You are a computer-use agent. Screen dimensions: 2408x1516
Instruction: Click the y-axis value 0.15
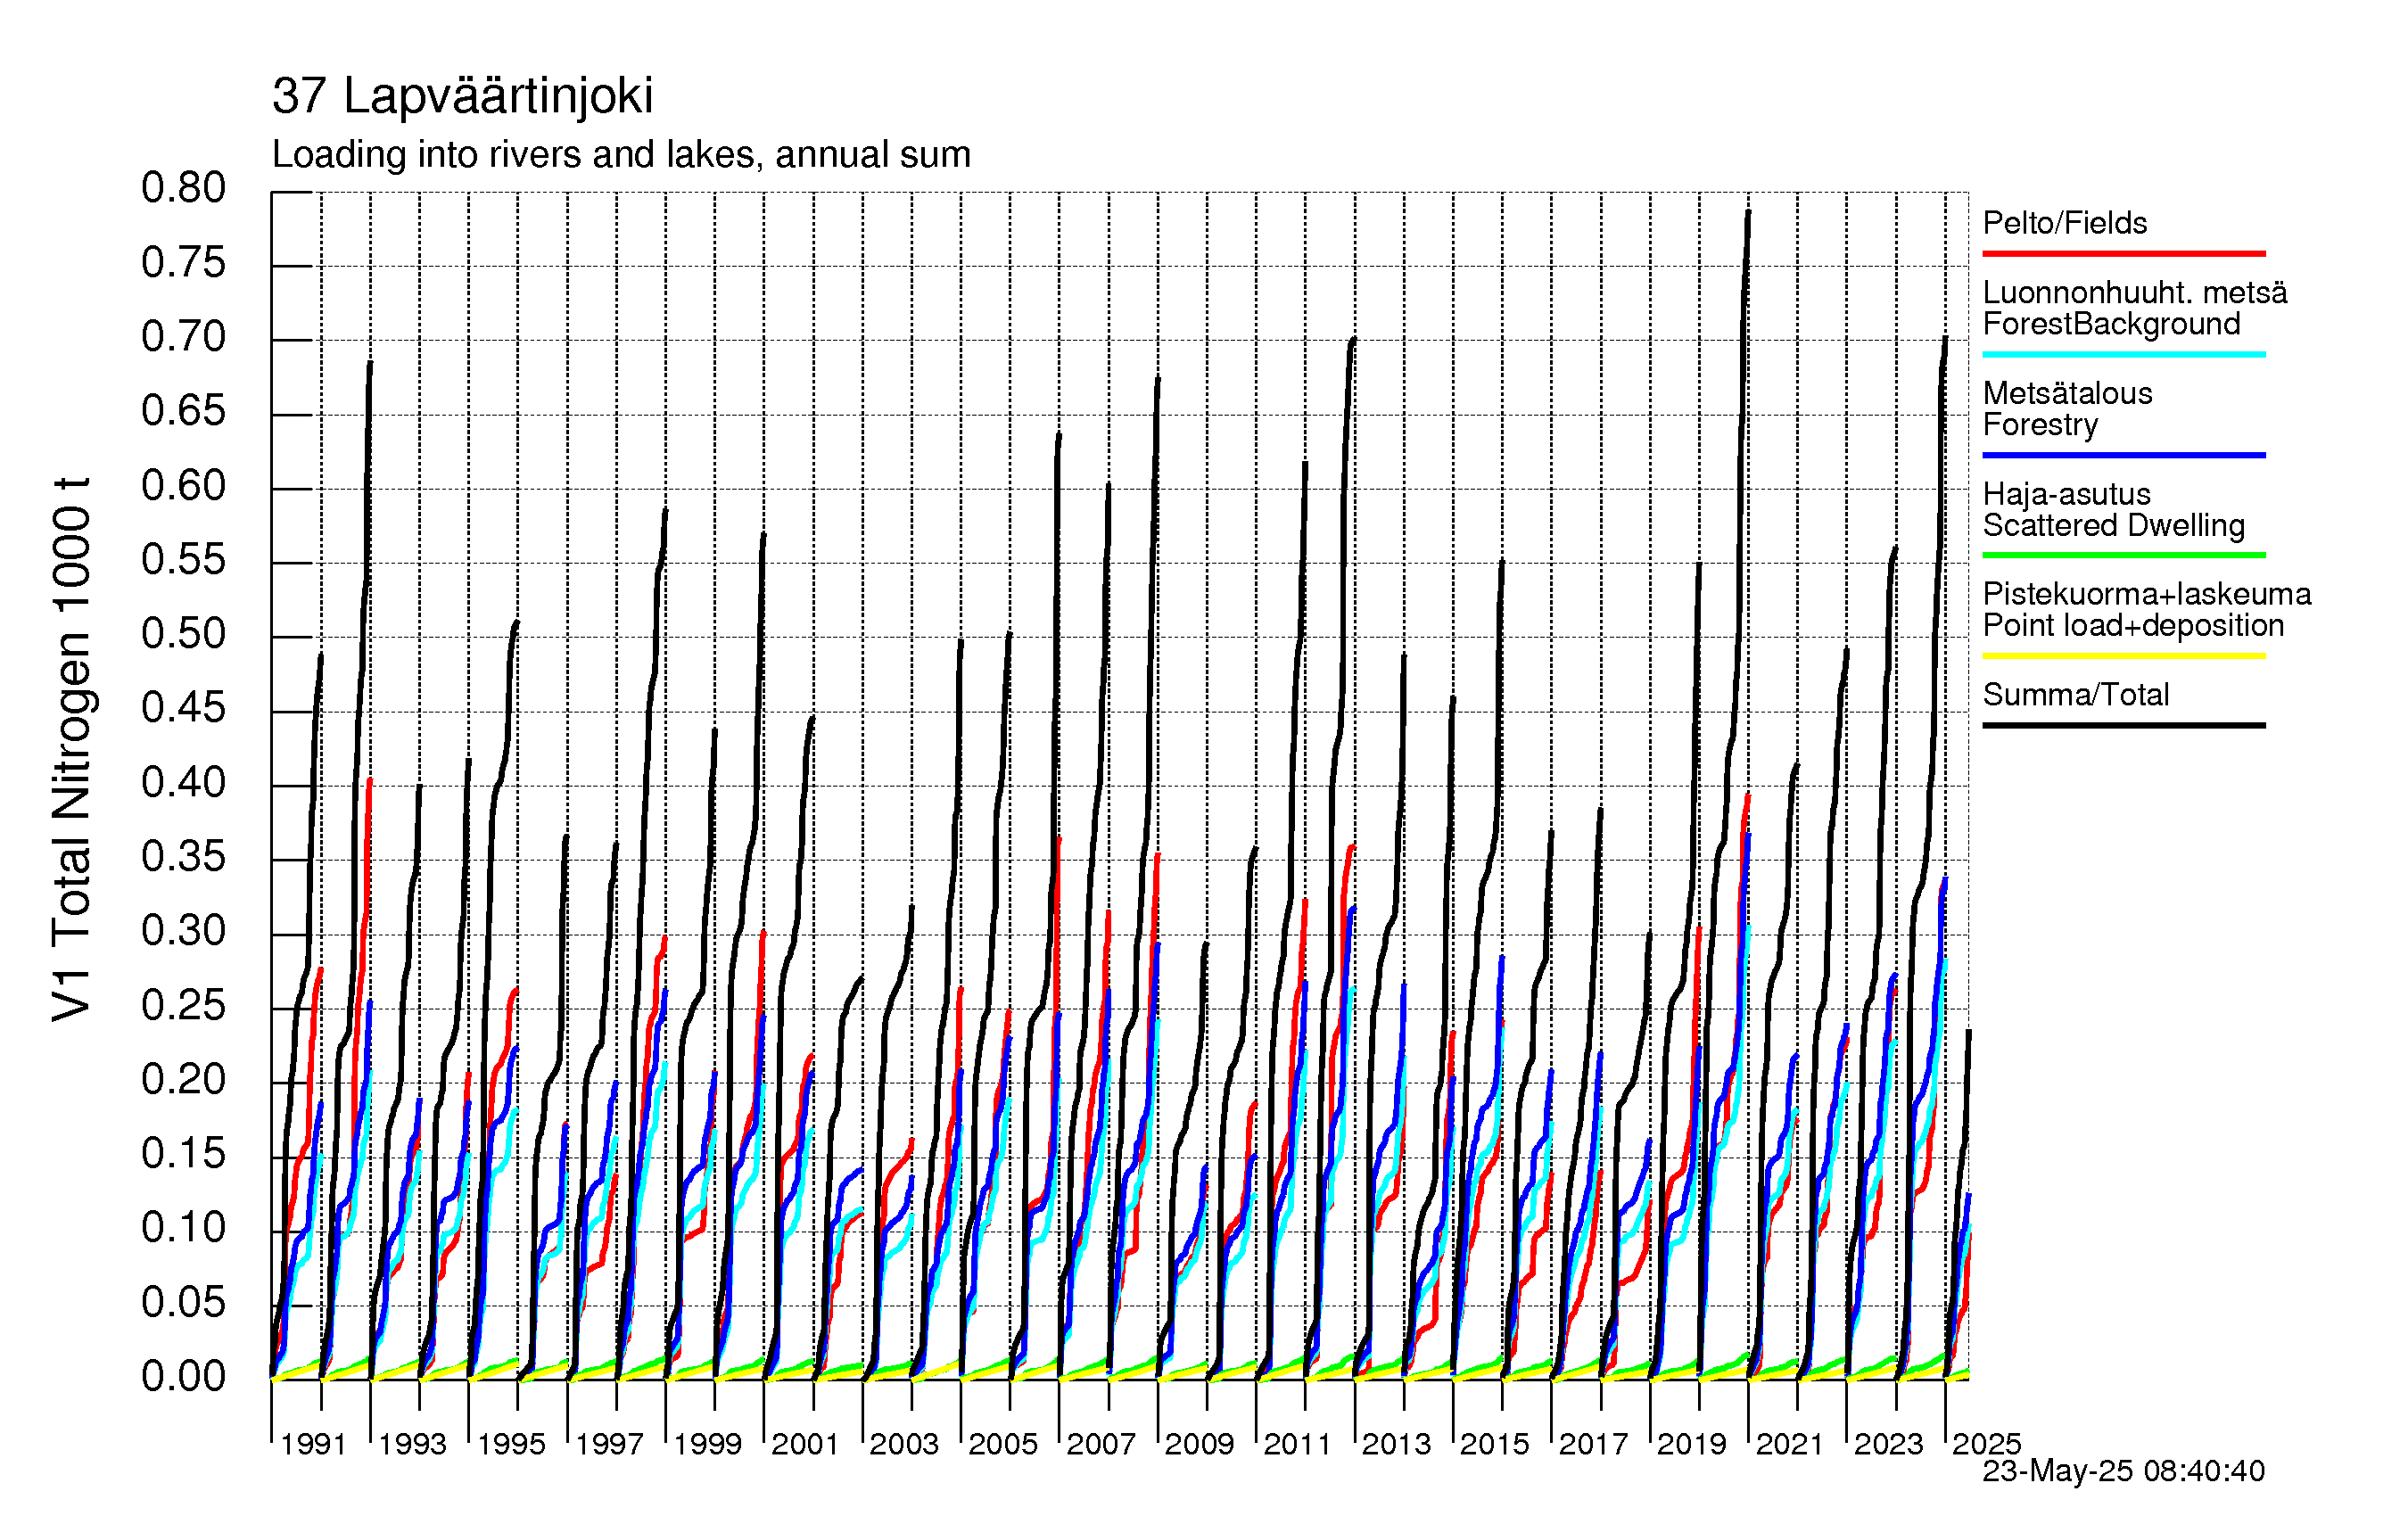(183, 1154)
